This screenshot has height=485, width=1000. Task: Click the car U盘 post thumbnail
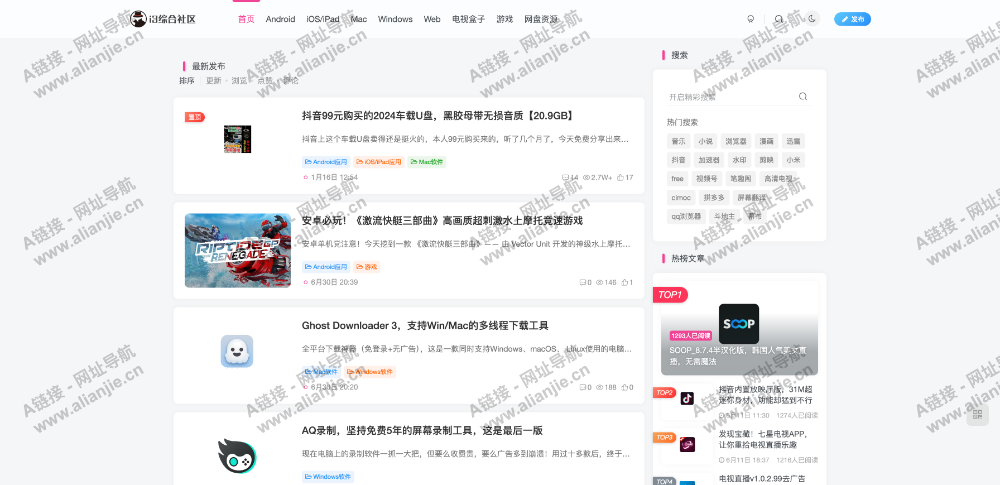pyautogui.click(x=237, y=138)
